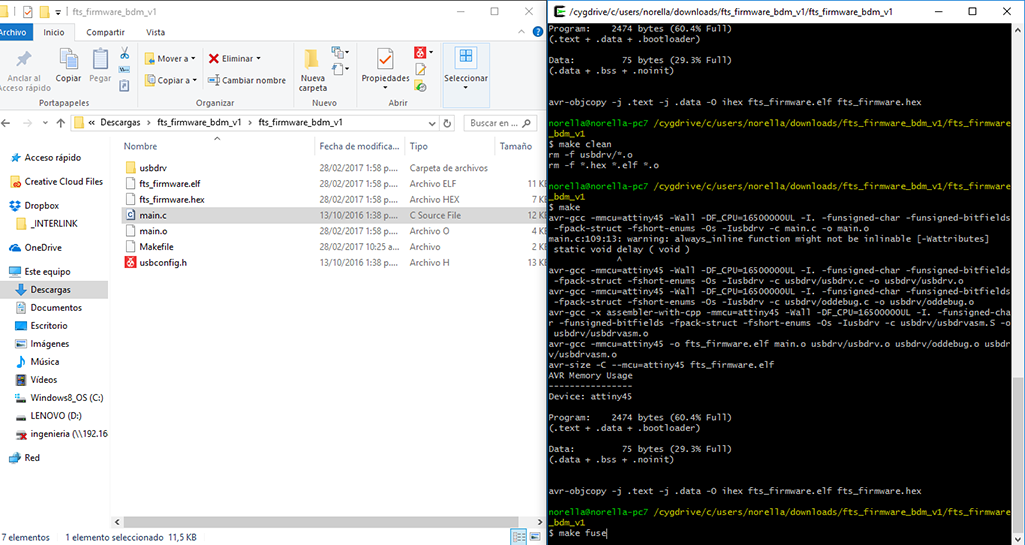
Task: Select fts_firmware.hex file
Action: (172, 199)
